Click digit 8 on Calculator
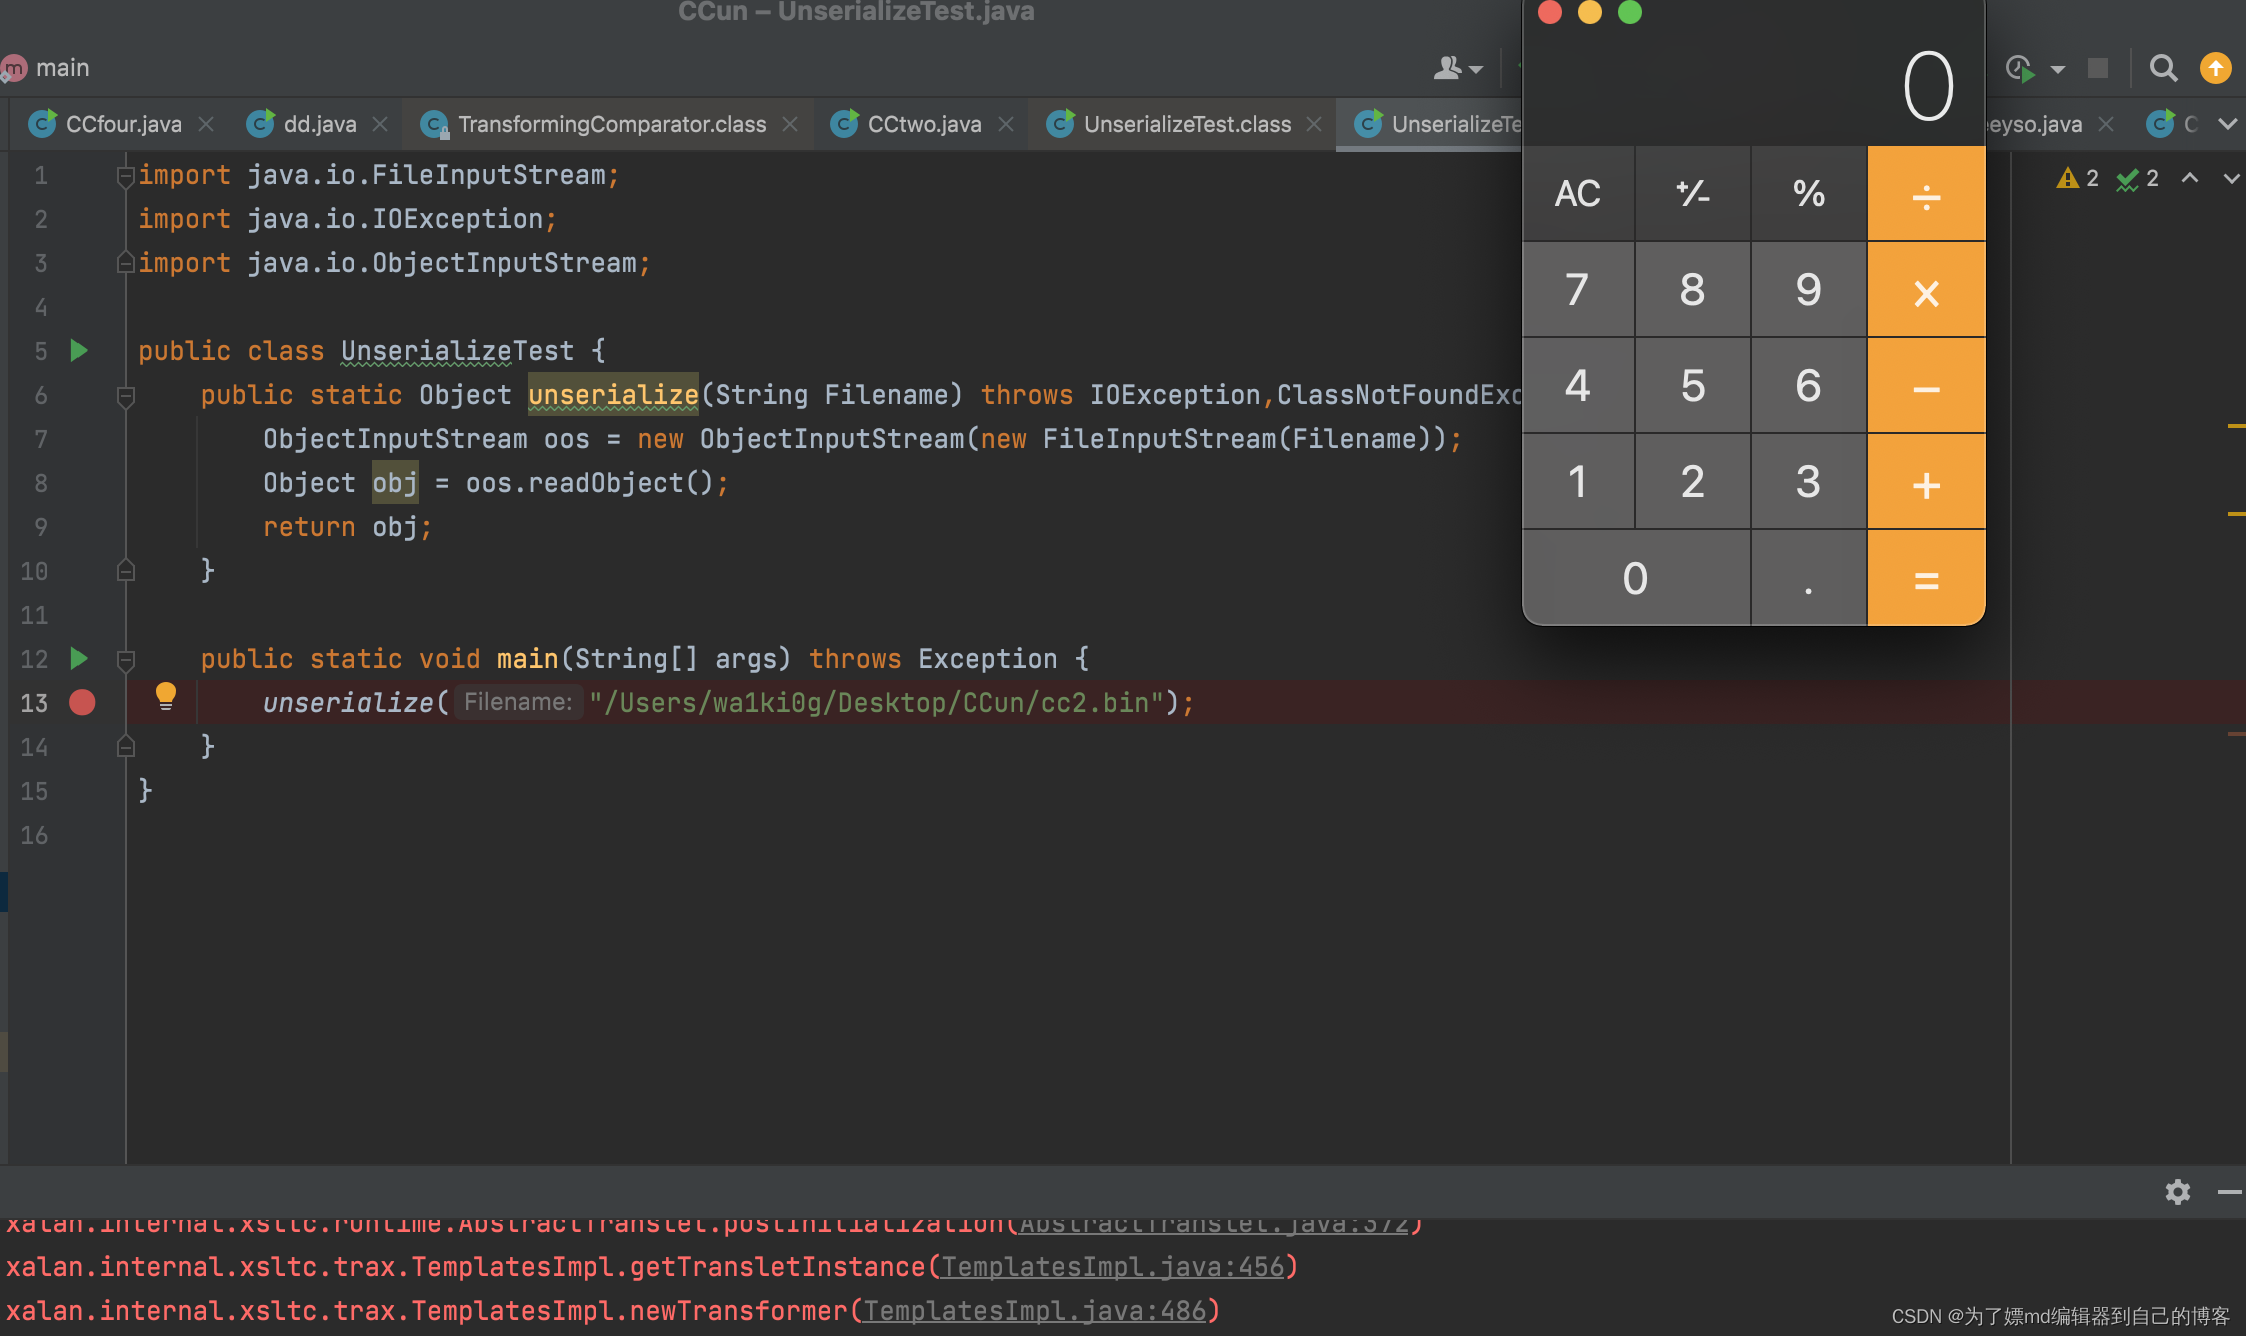Image resolution: width=2246 pixels, height=1336 pixels. point(1693,290)
